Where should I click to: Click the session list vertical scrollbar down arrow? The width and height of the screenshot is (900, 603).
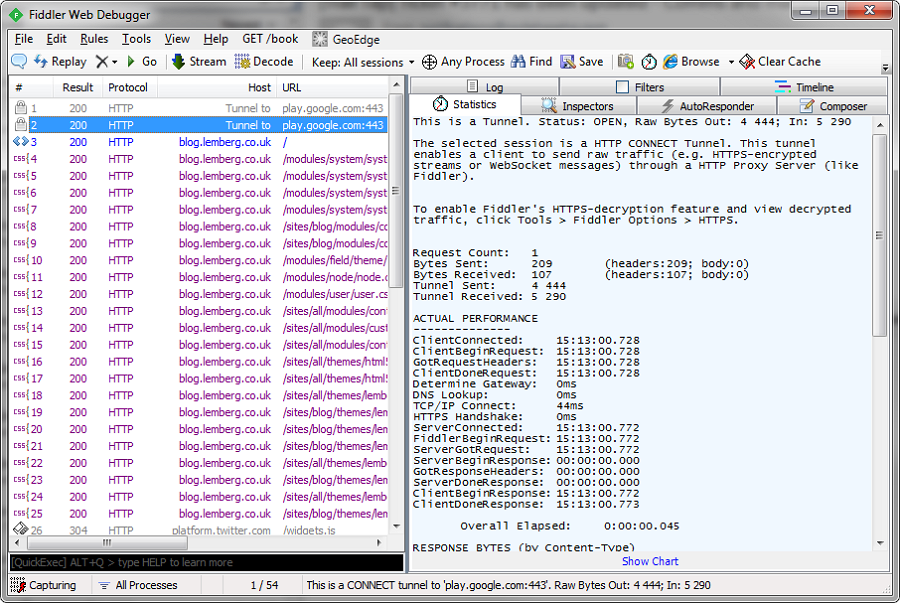tap(396, 526)
